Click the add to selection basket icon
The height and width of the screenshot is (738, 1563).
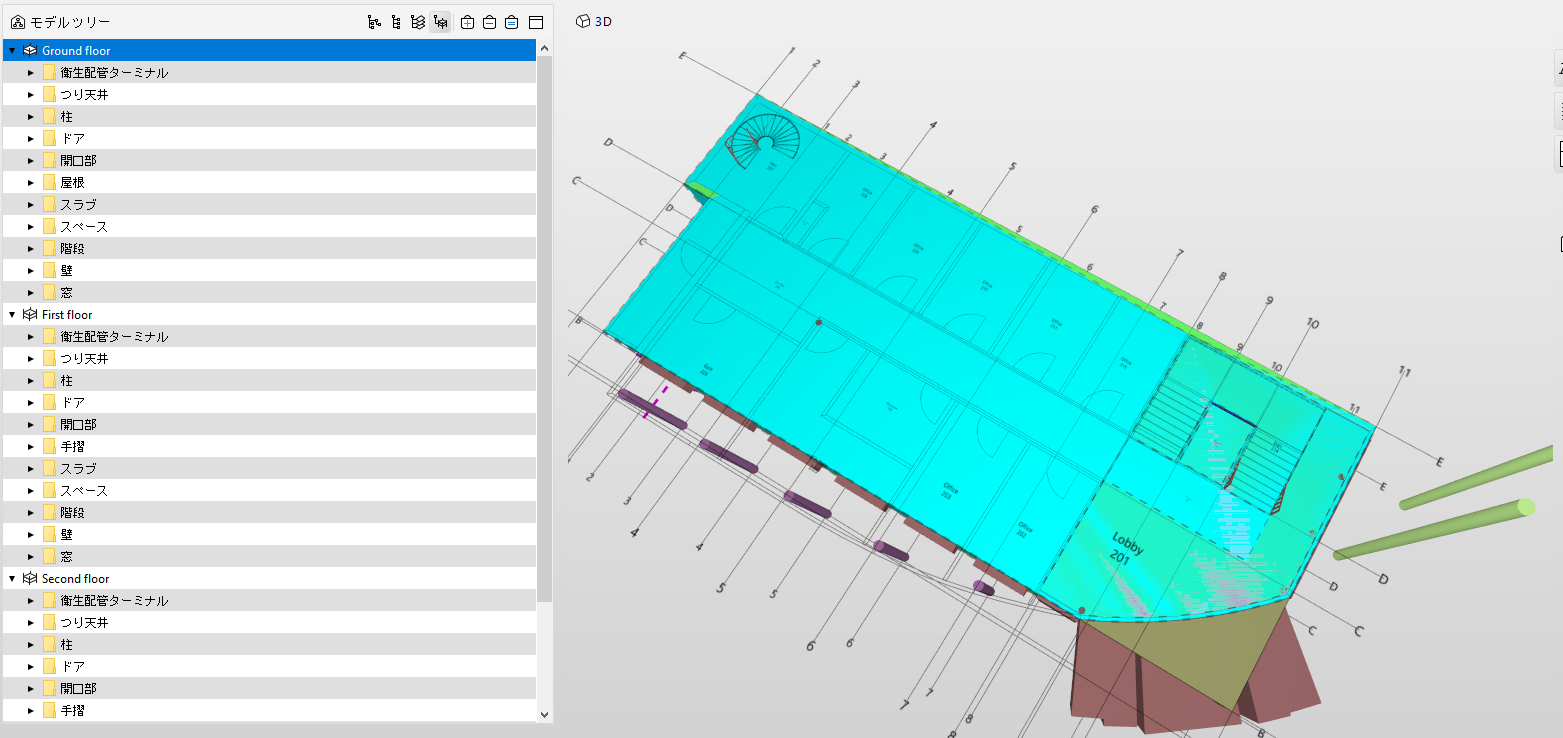pos(468,22)
